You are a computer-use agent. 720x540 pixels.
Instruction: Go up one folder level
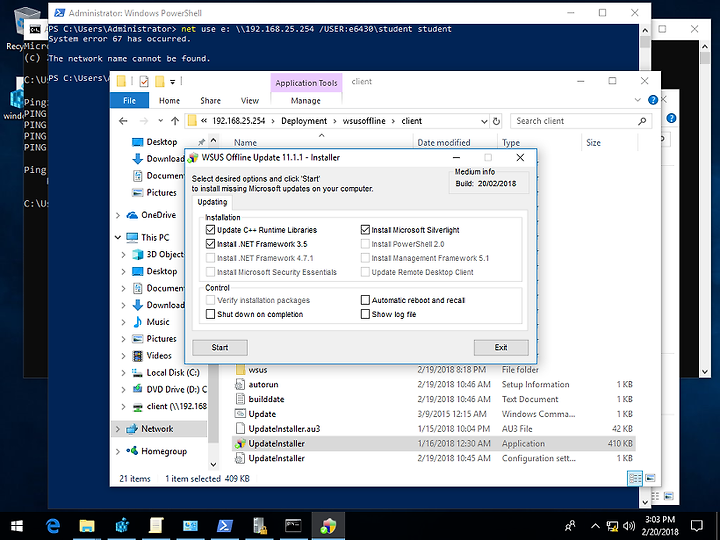point(175,121)
